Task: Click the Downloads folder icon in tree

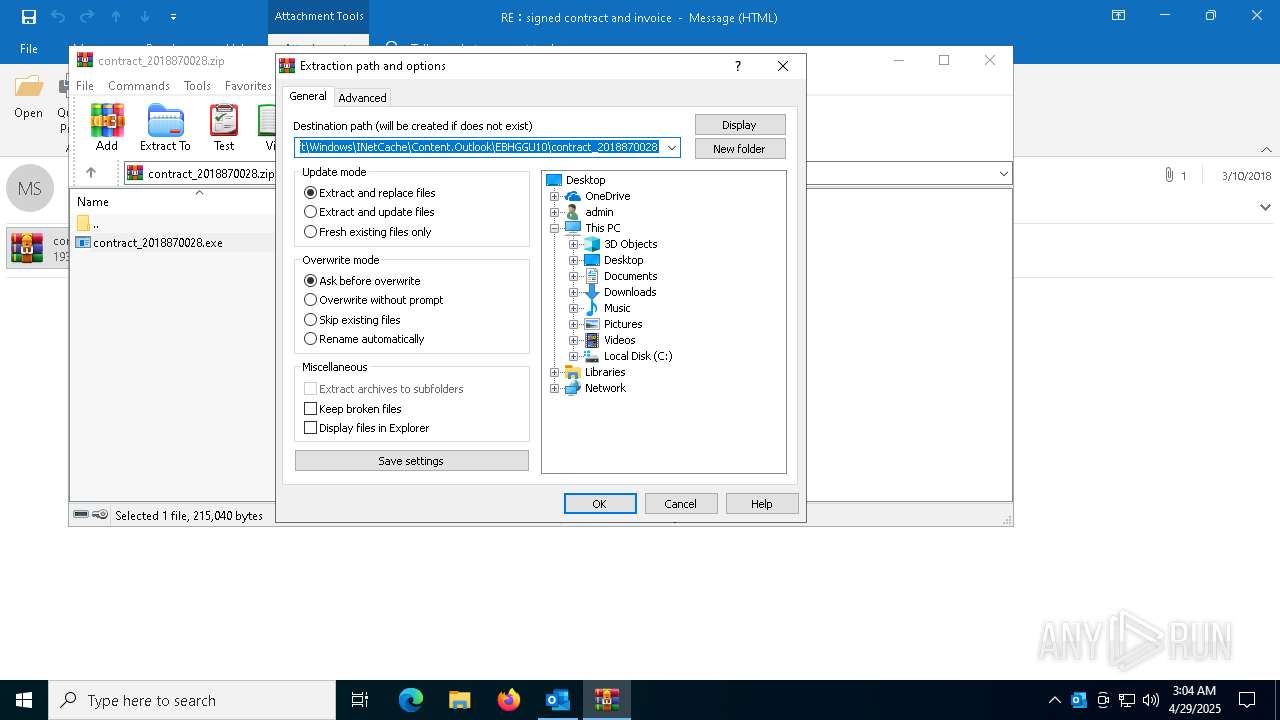Action: click(592, 292)
